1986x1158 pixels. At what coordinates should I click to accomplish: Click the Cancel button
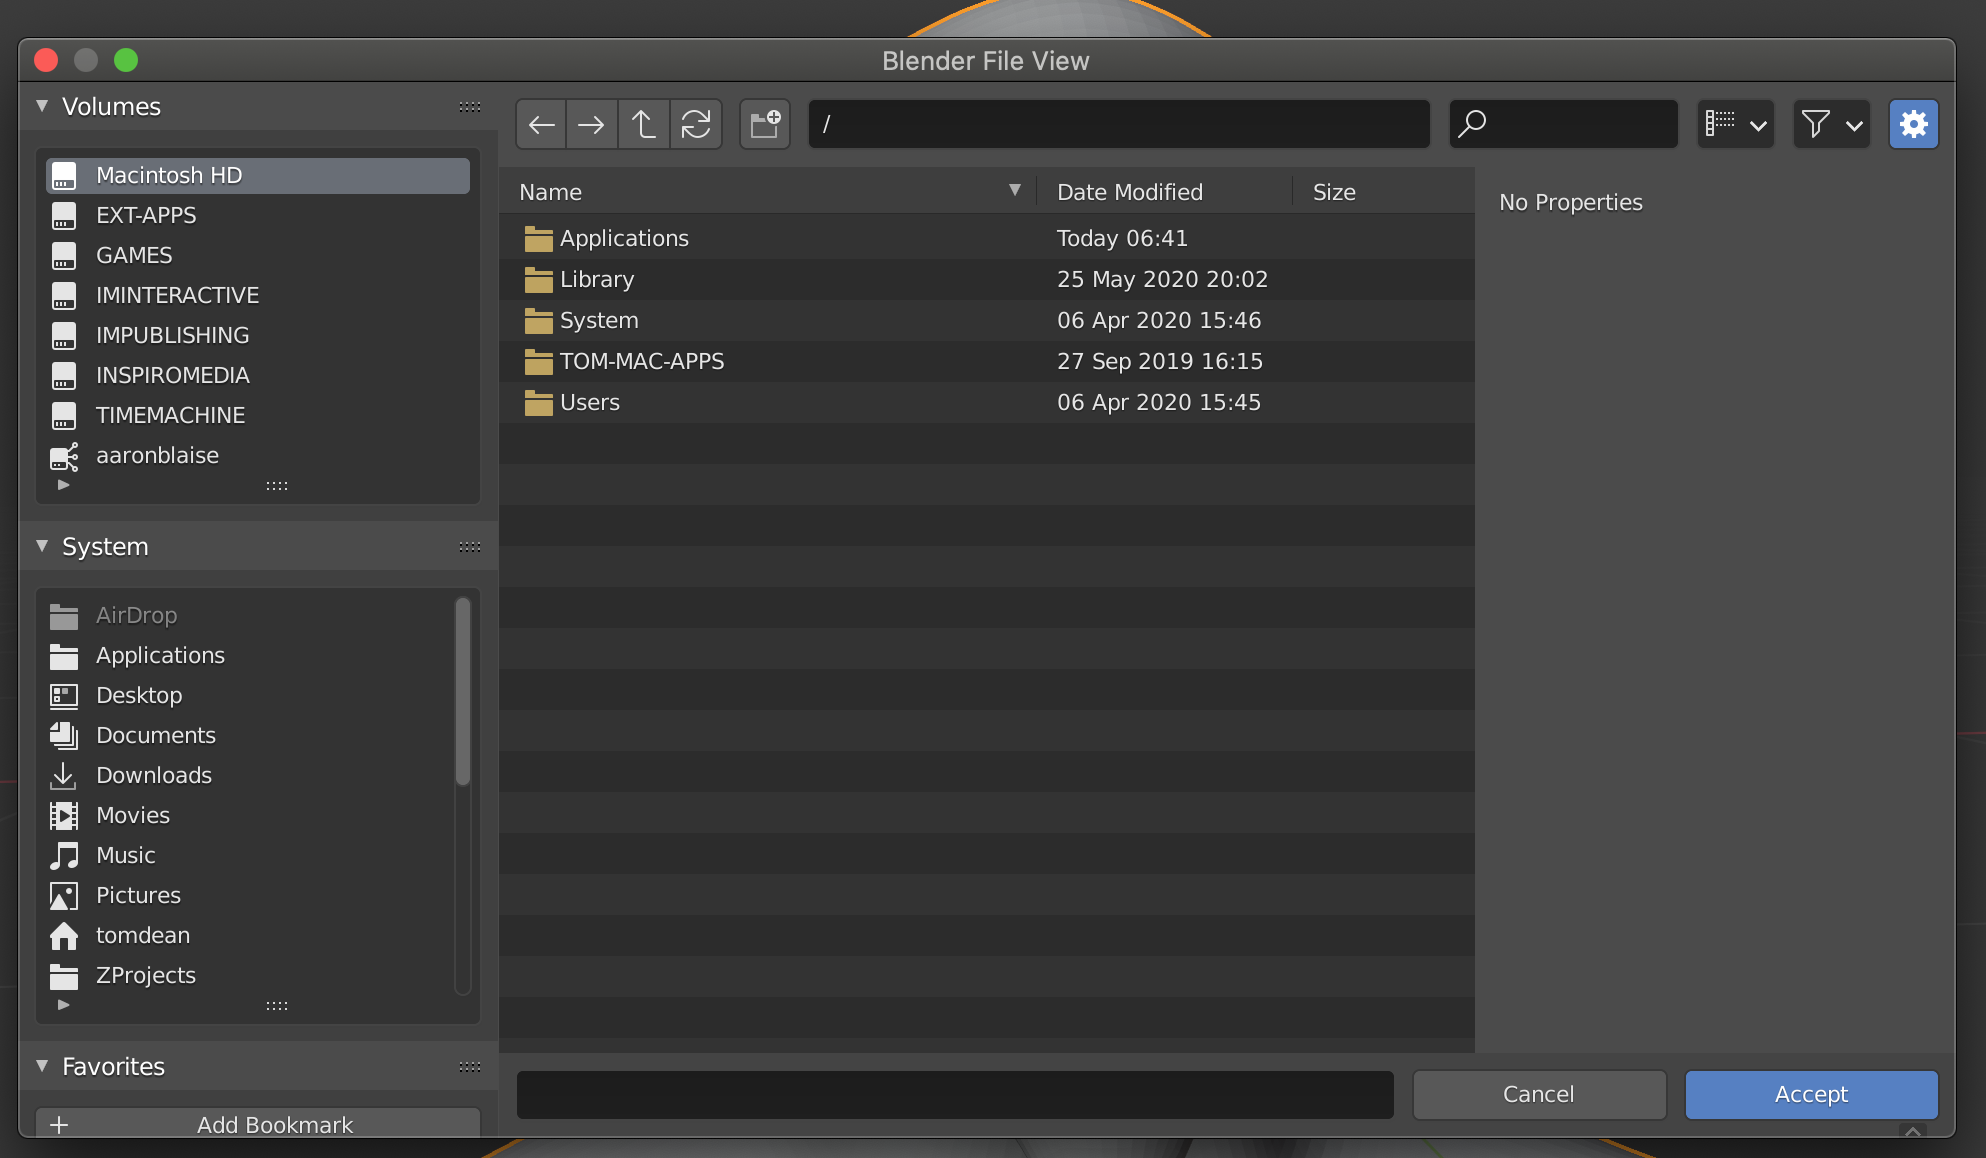(x=1539, y=1094)
